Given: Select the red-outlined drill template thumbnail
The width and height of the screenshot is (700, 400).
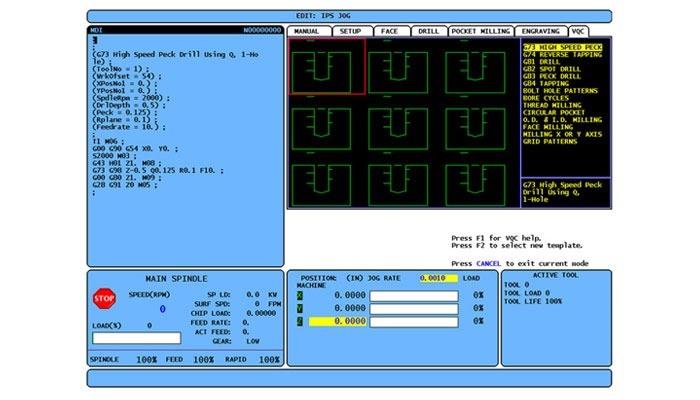Looking at the screenshot, I should click(327, 66).
